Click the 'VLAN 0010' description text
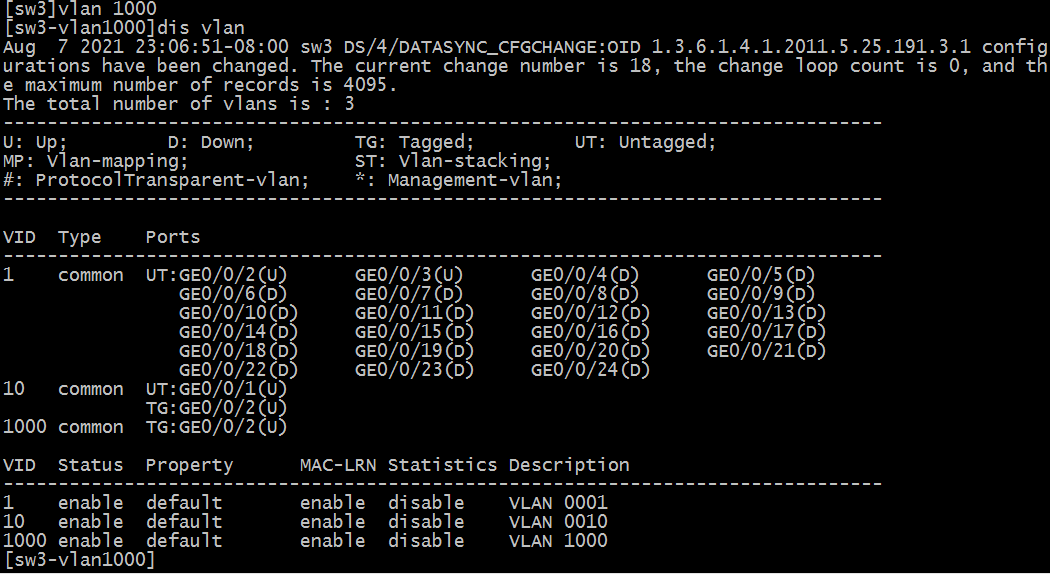The height and width of the screenshot is (574, 1050). tap(558, 522)
